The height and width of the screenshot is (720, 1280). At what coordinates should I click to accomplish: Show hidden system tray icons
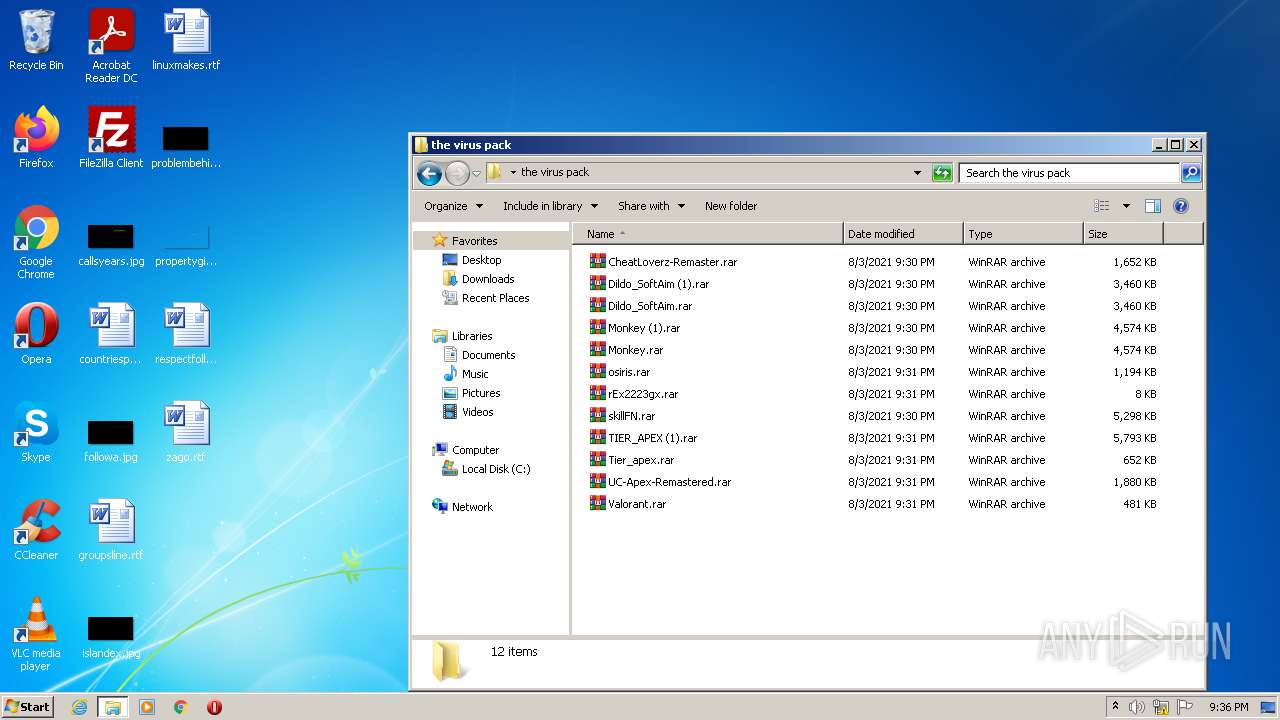1115,707
